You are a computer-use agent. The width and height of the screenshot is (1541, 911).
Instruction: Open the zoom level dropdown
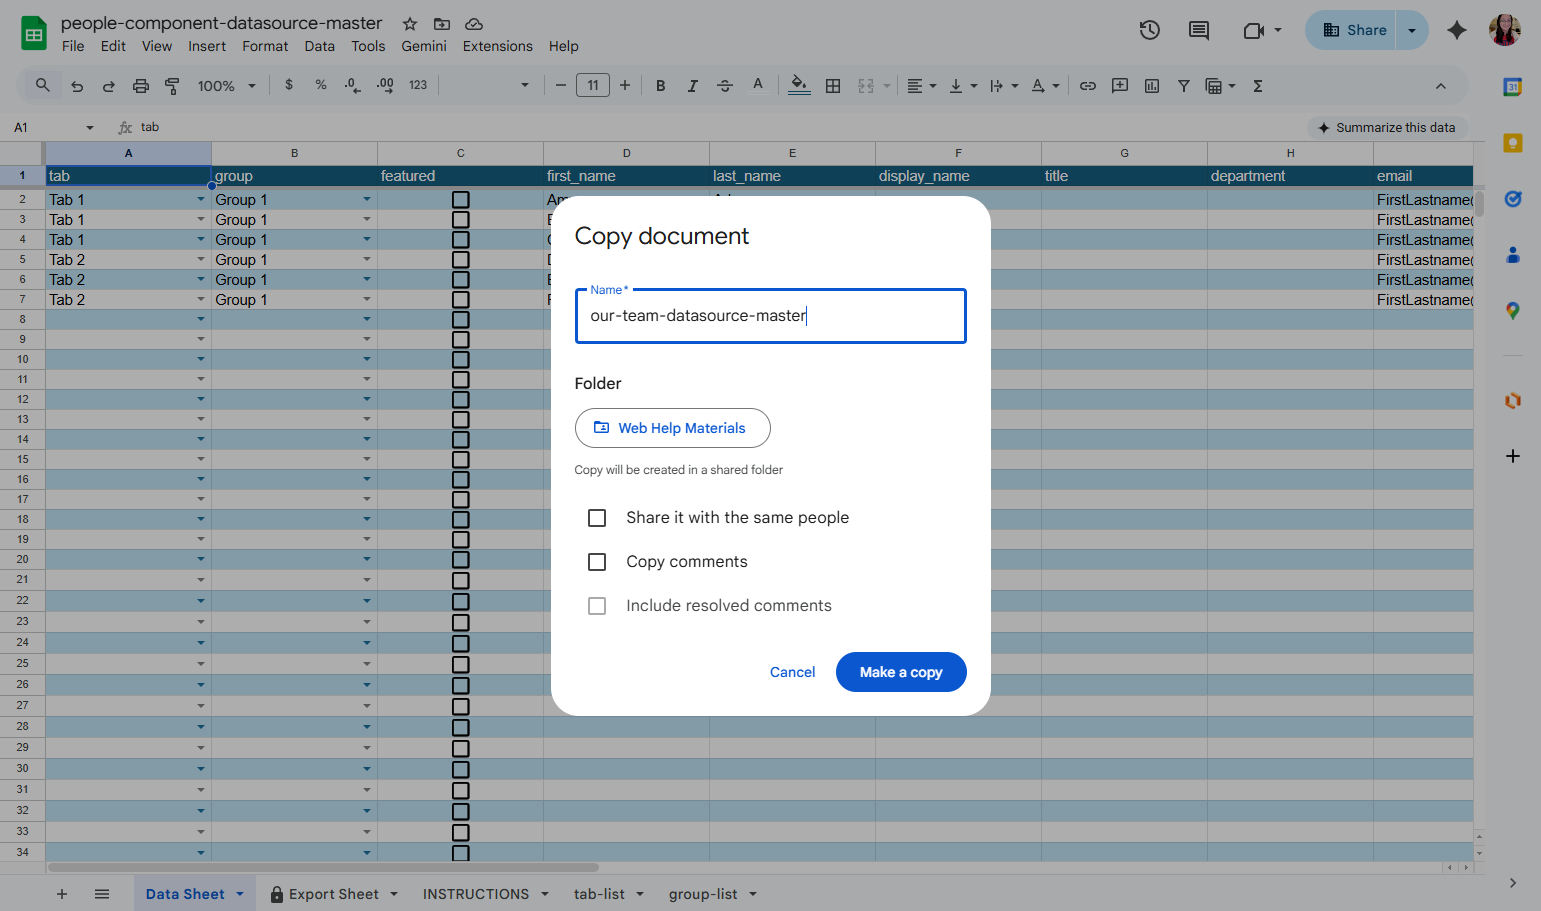point(227,86)
